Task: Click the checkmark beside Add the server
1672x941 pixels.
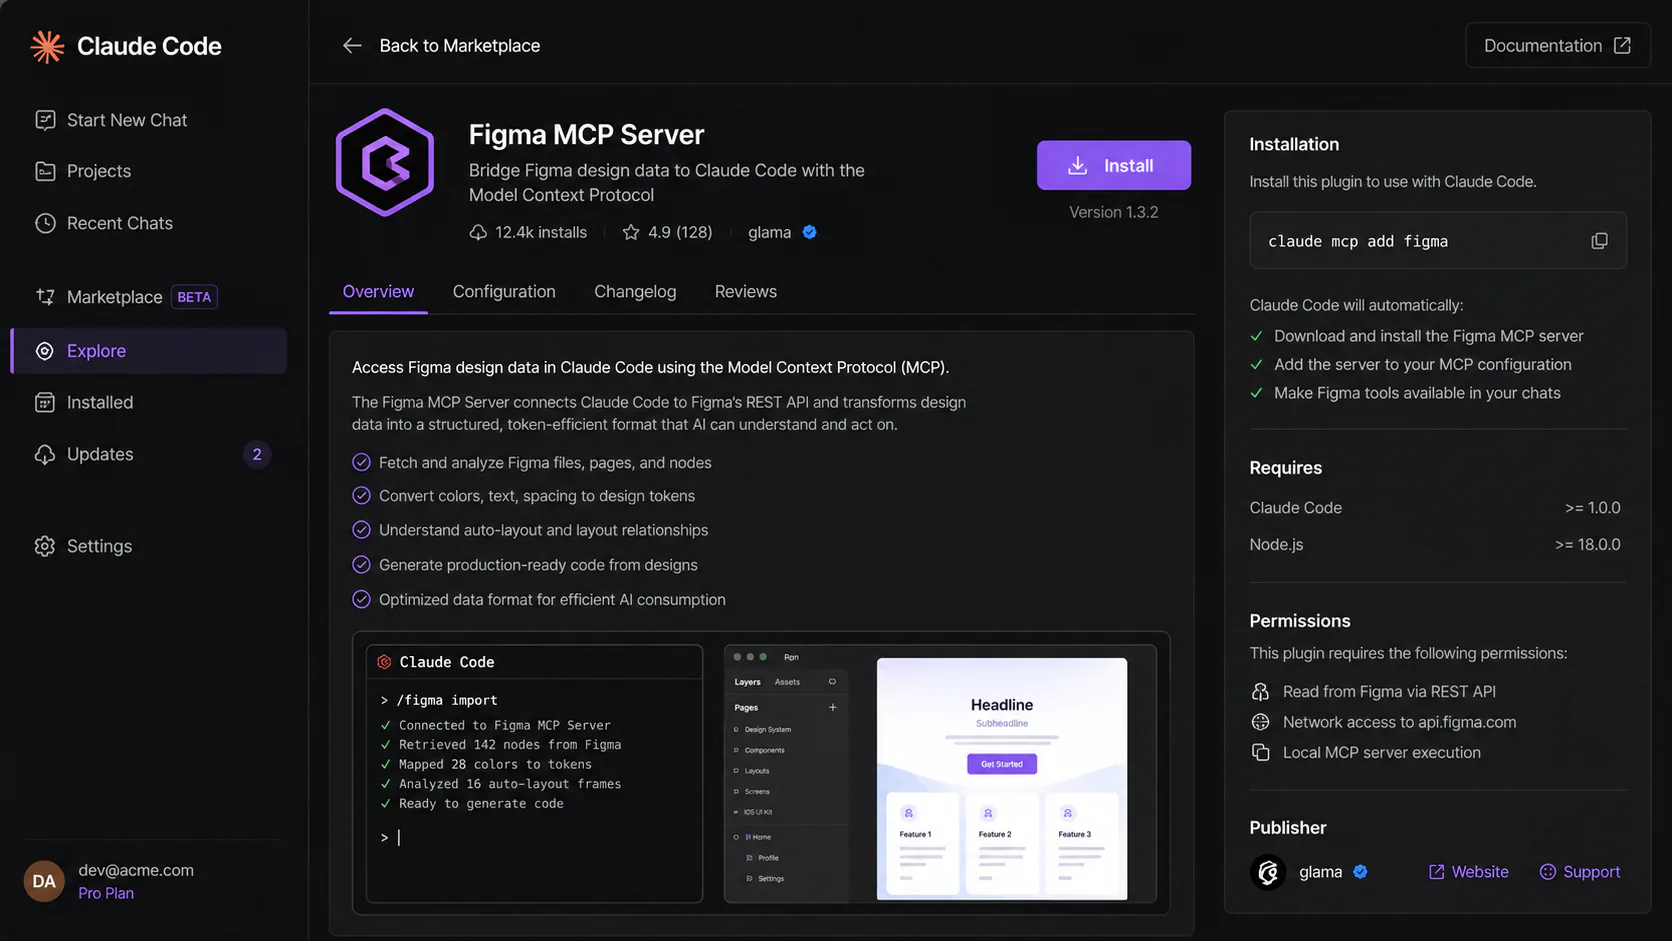Action: (x=1256, y=365)
